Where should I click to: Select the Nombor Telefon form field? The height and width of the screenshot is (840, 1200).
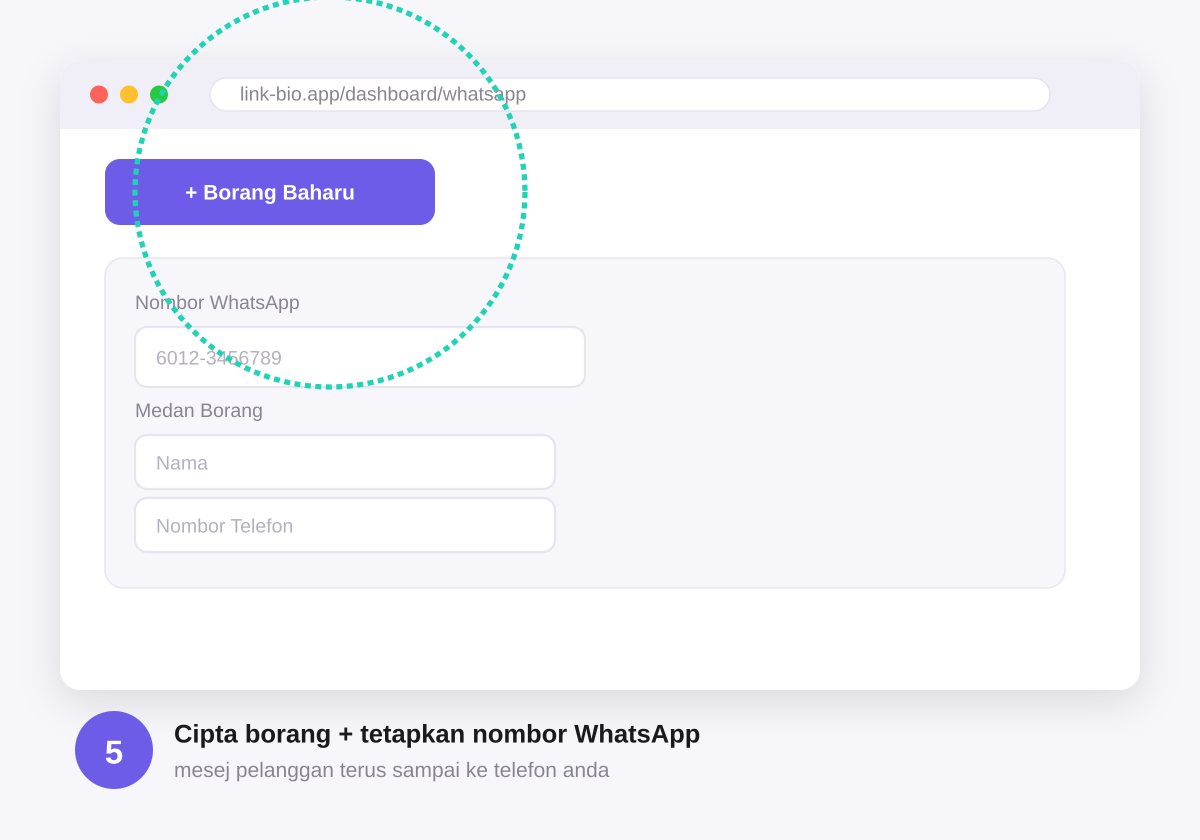[x=345, y=525]
